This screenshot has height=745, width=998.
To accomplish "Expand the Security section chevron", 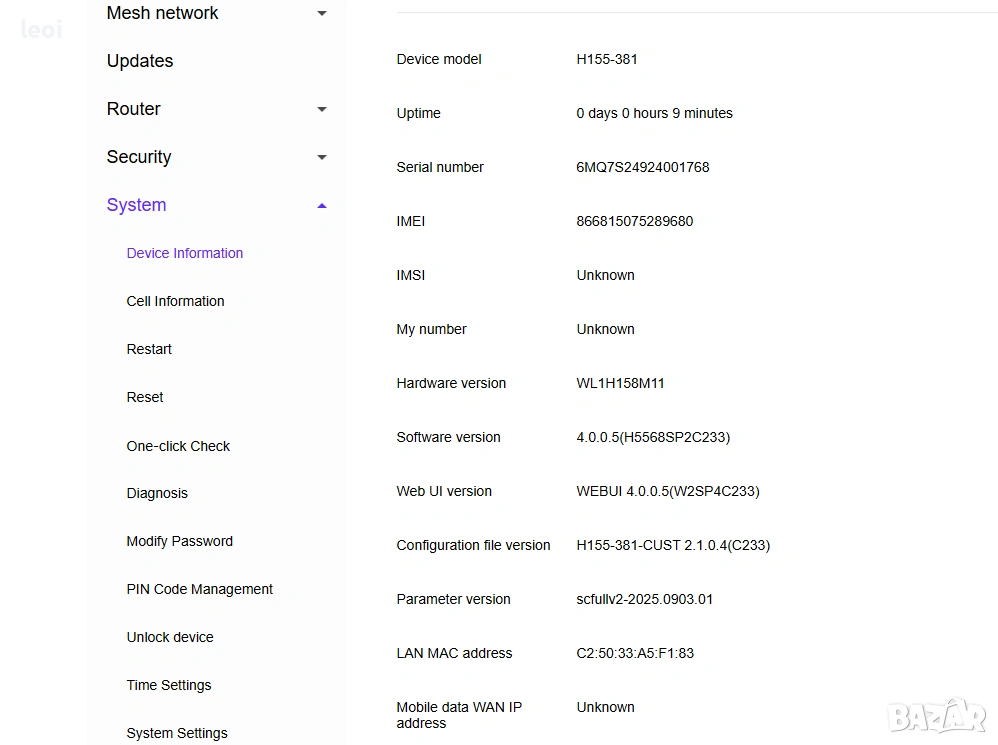I will (x=321, y=157).
